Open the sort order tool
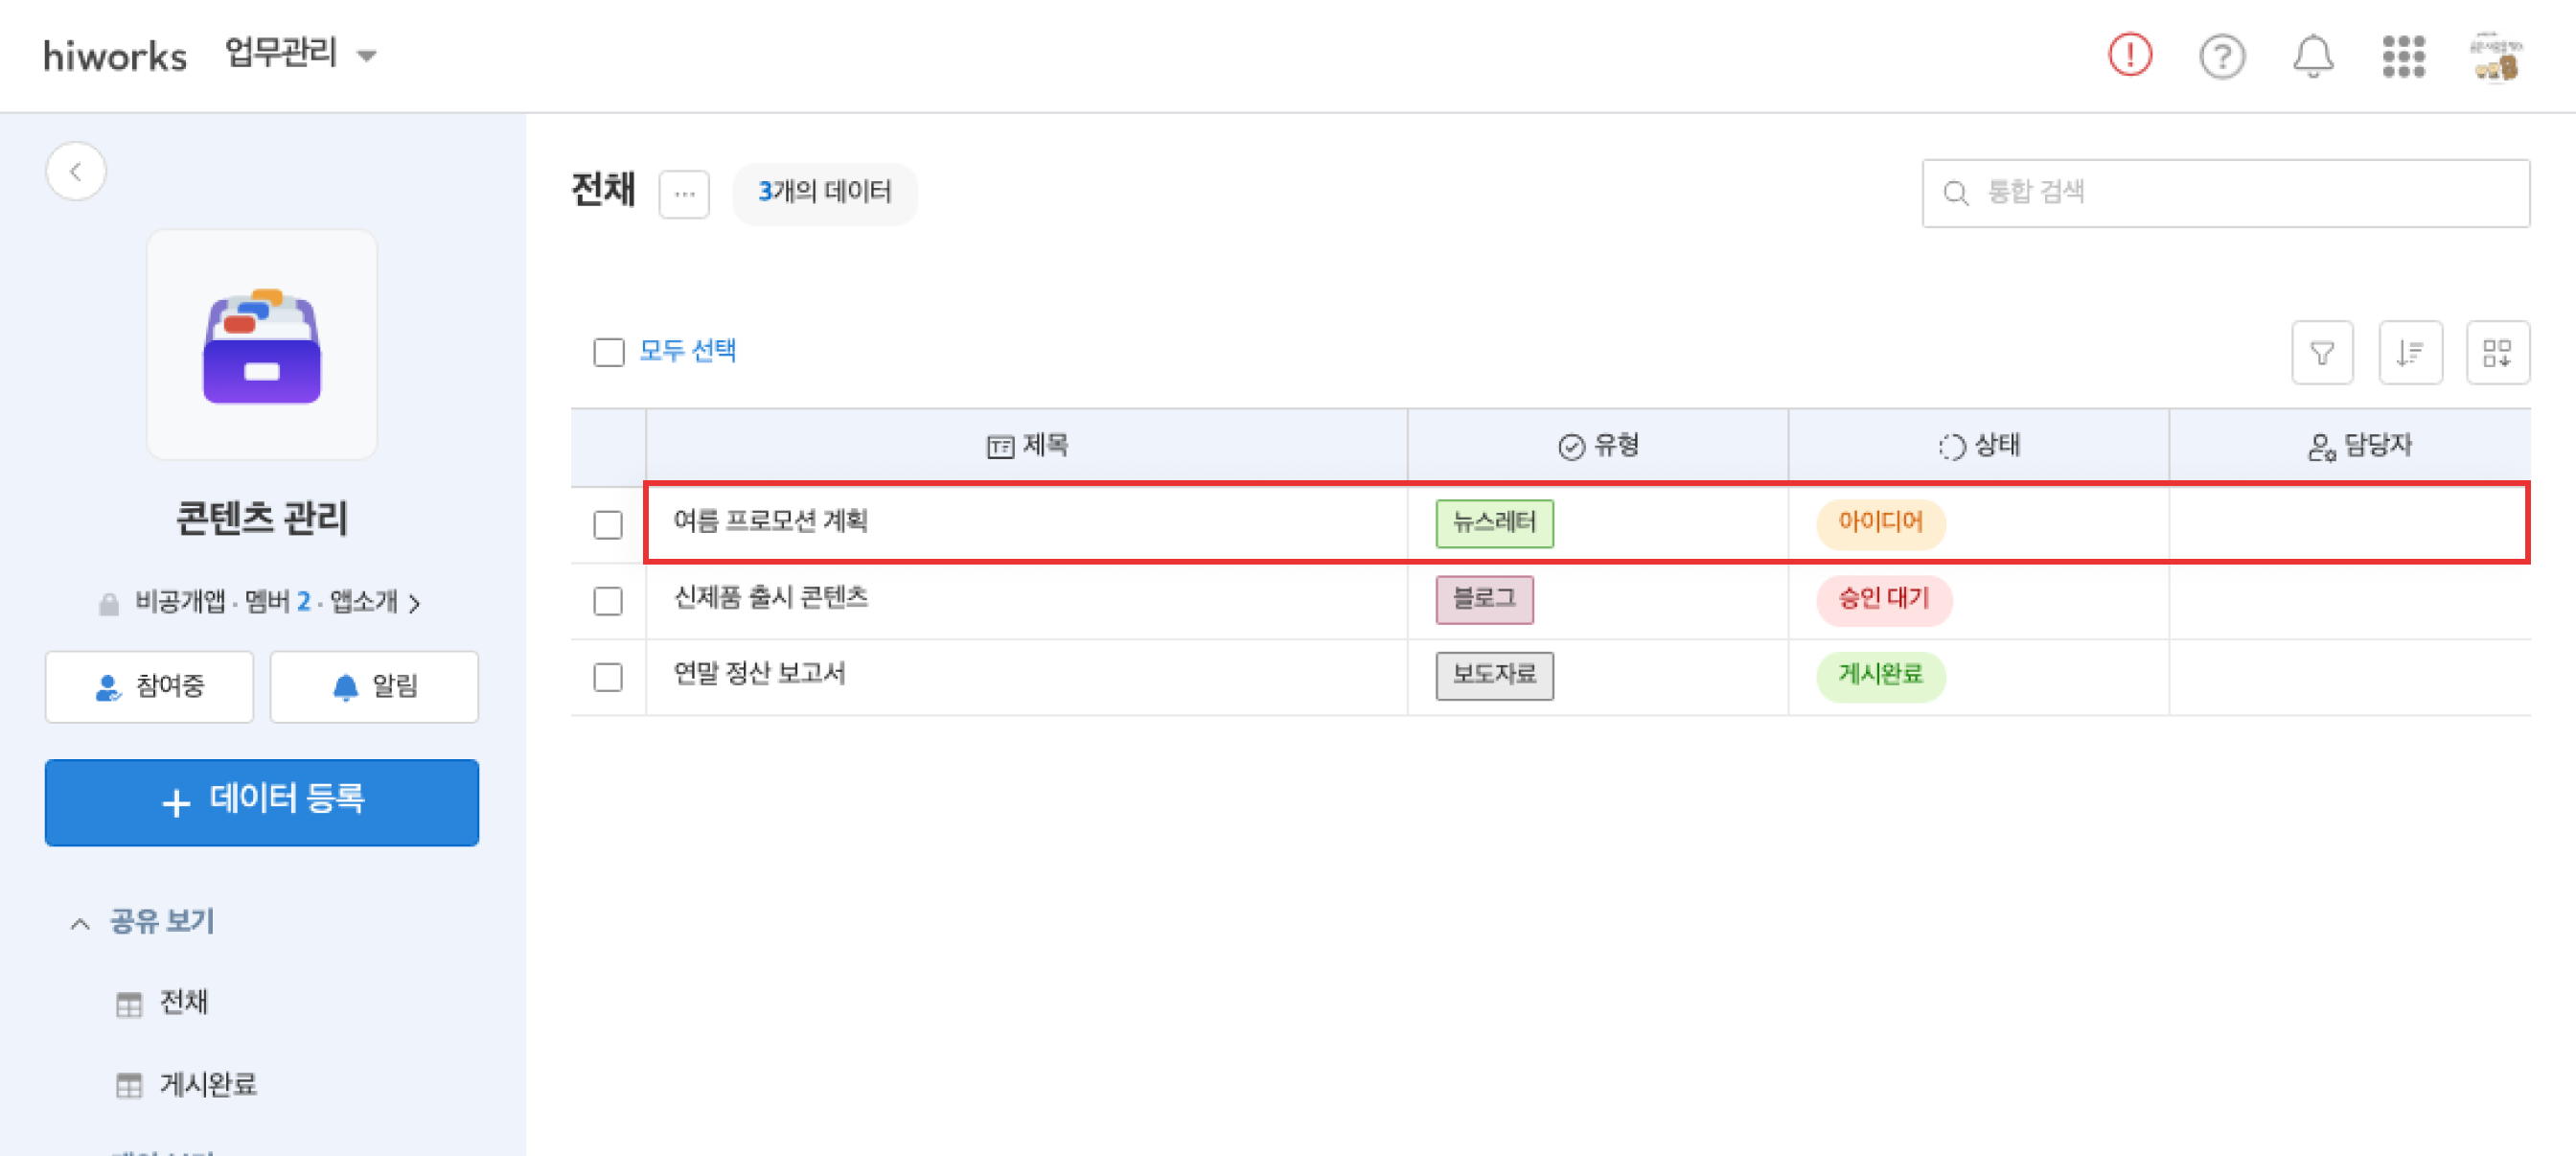 pos(2410,353)
